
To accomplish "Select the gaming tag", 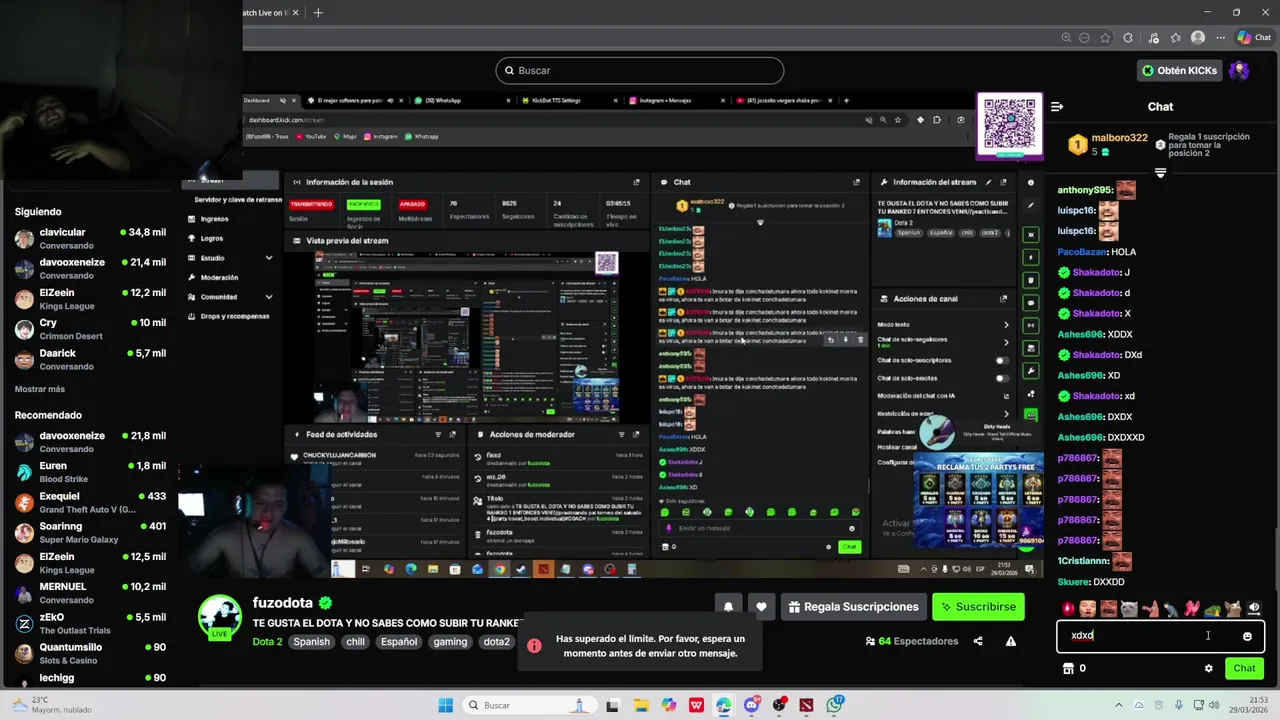I will (450, 642).
